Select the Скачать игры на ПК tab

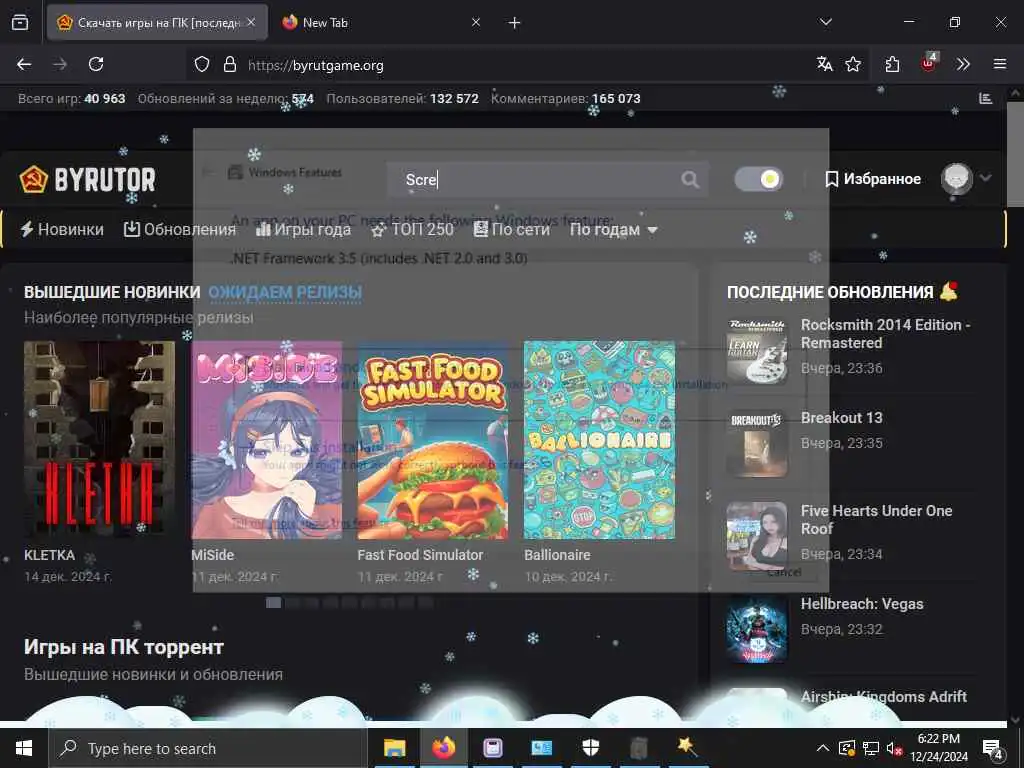(x=157, y=23)
